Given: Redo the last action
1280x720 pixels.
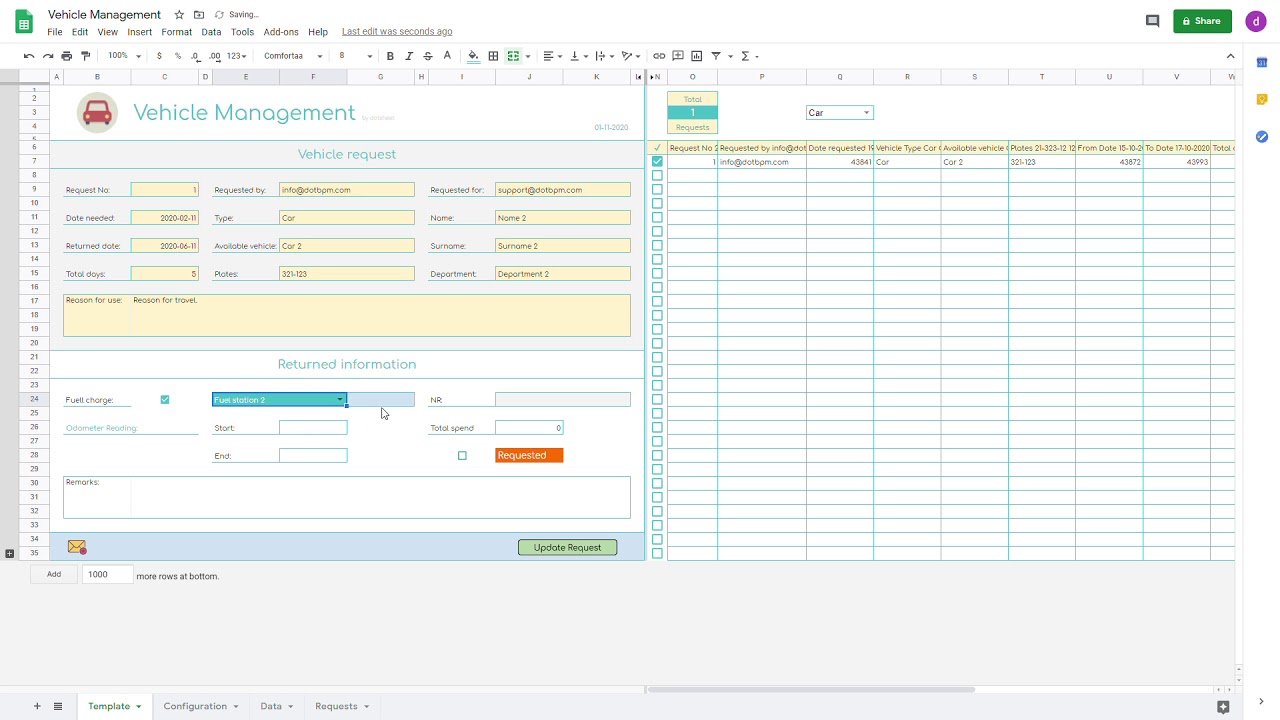Looking at the screenshot, I should [48, 56].
